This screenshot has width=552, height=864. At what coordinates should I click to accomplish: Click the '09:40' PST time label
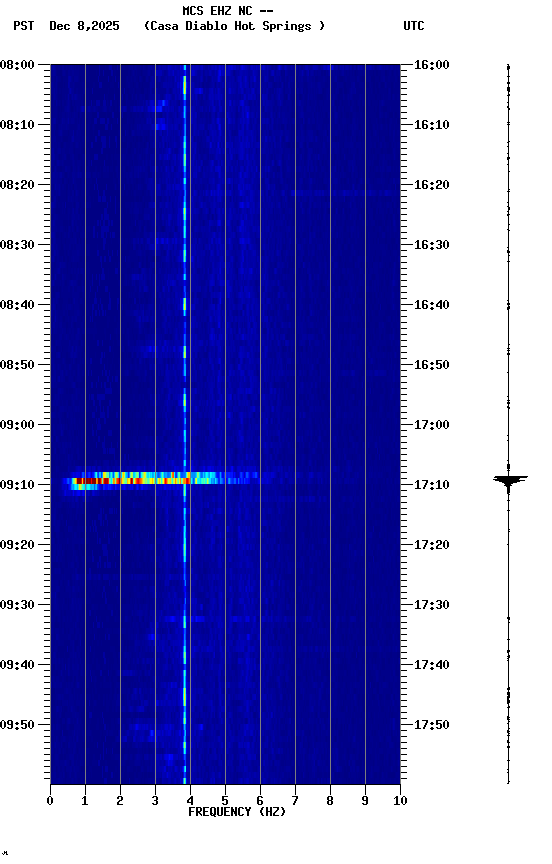coord(17,665)
